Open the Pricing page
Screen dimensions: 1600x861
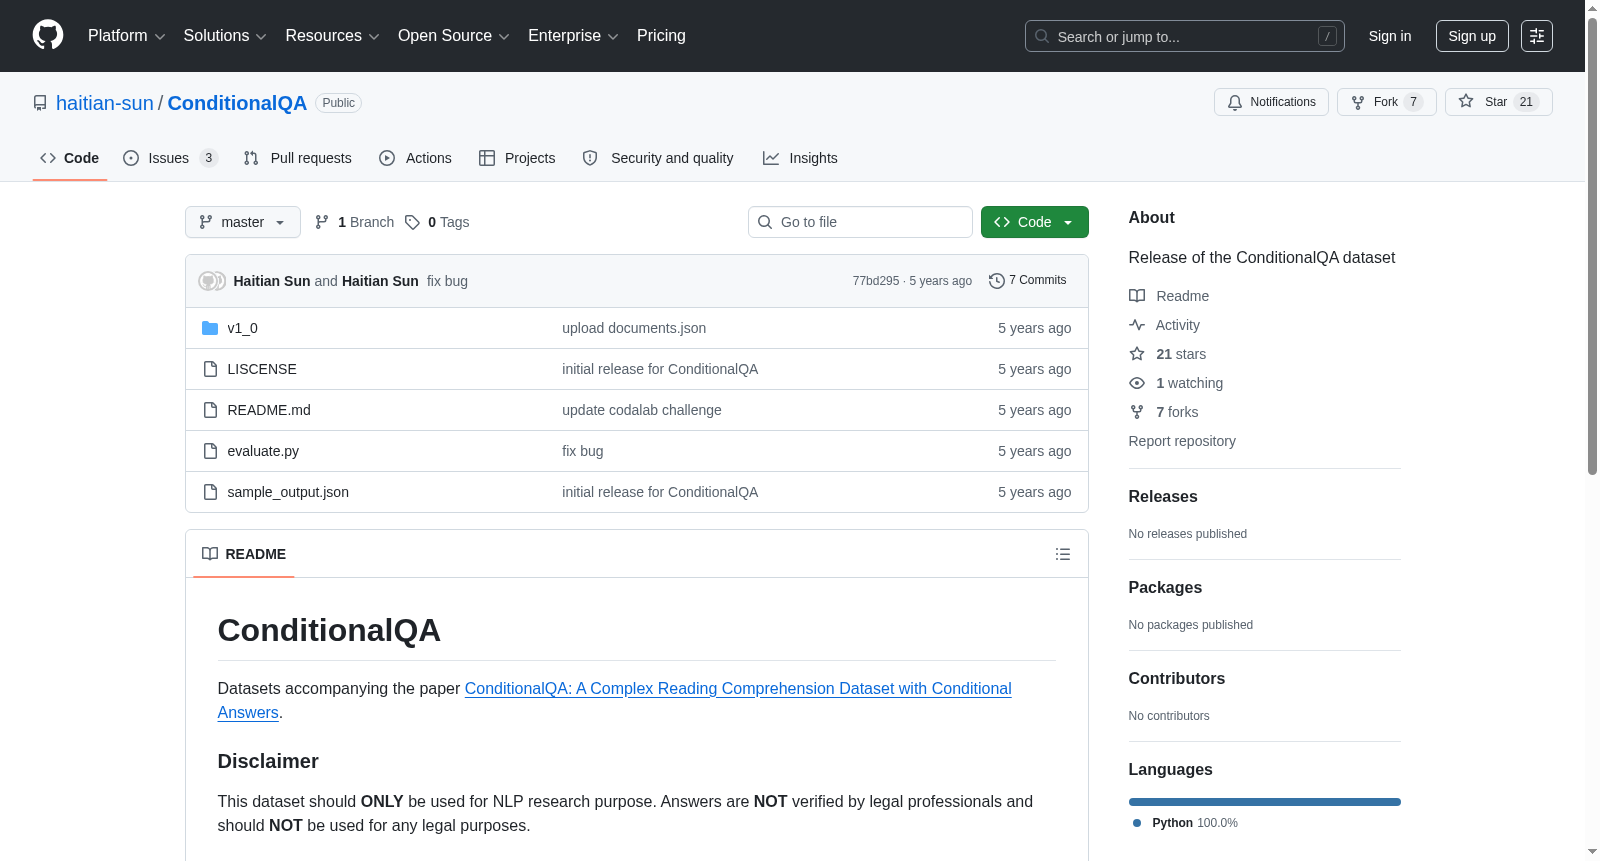[661, 36]
